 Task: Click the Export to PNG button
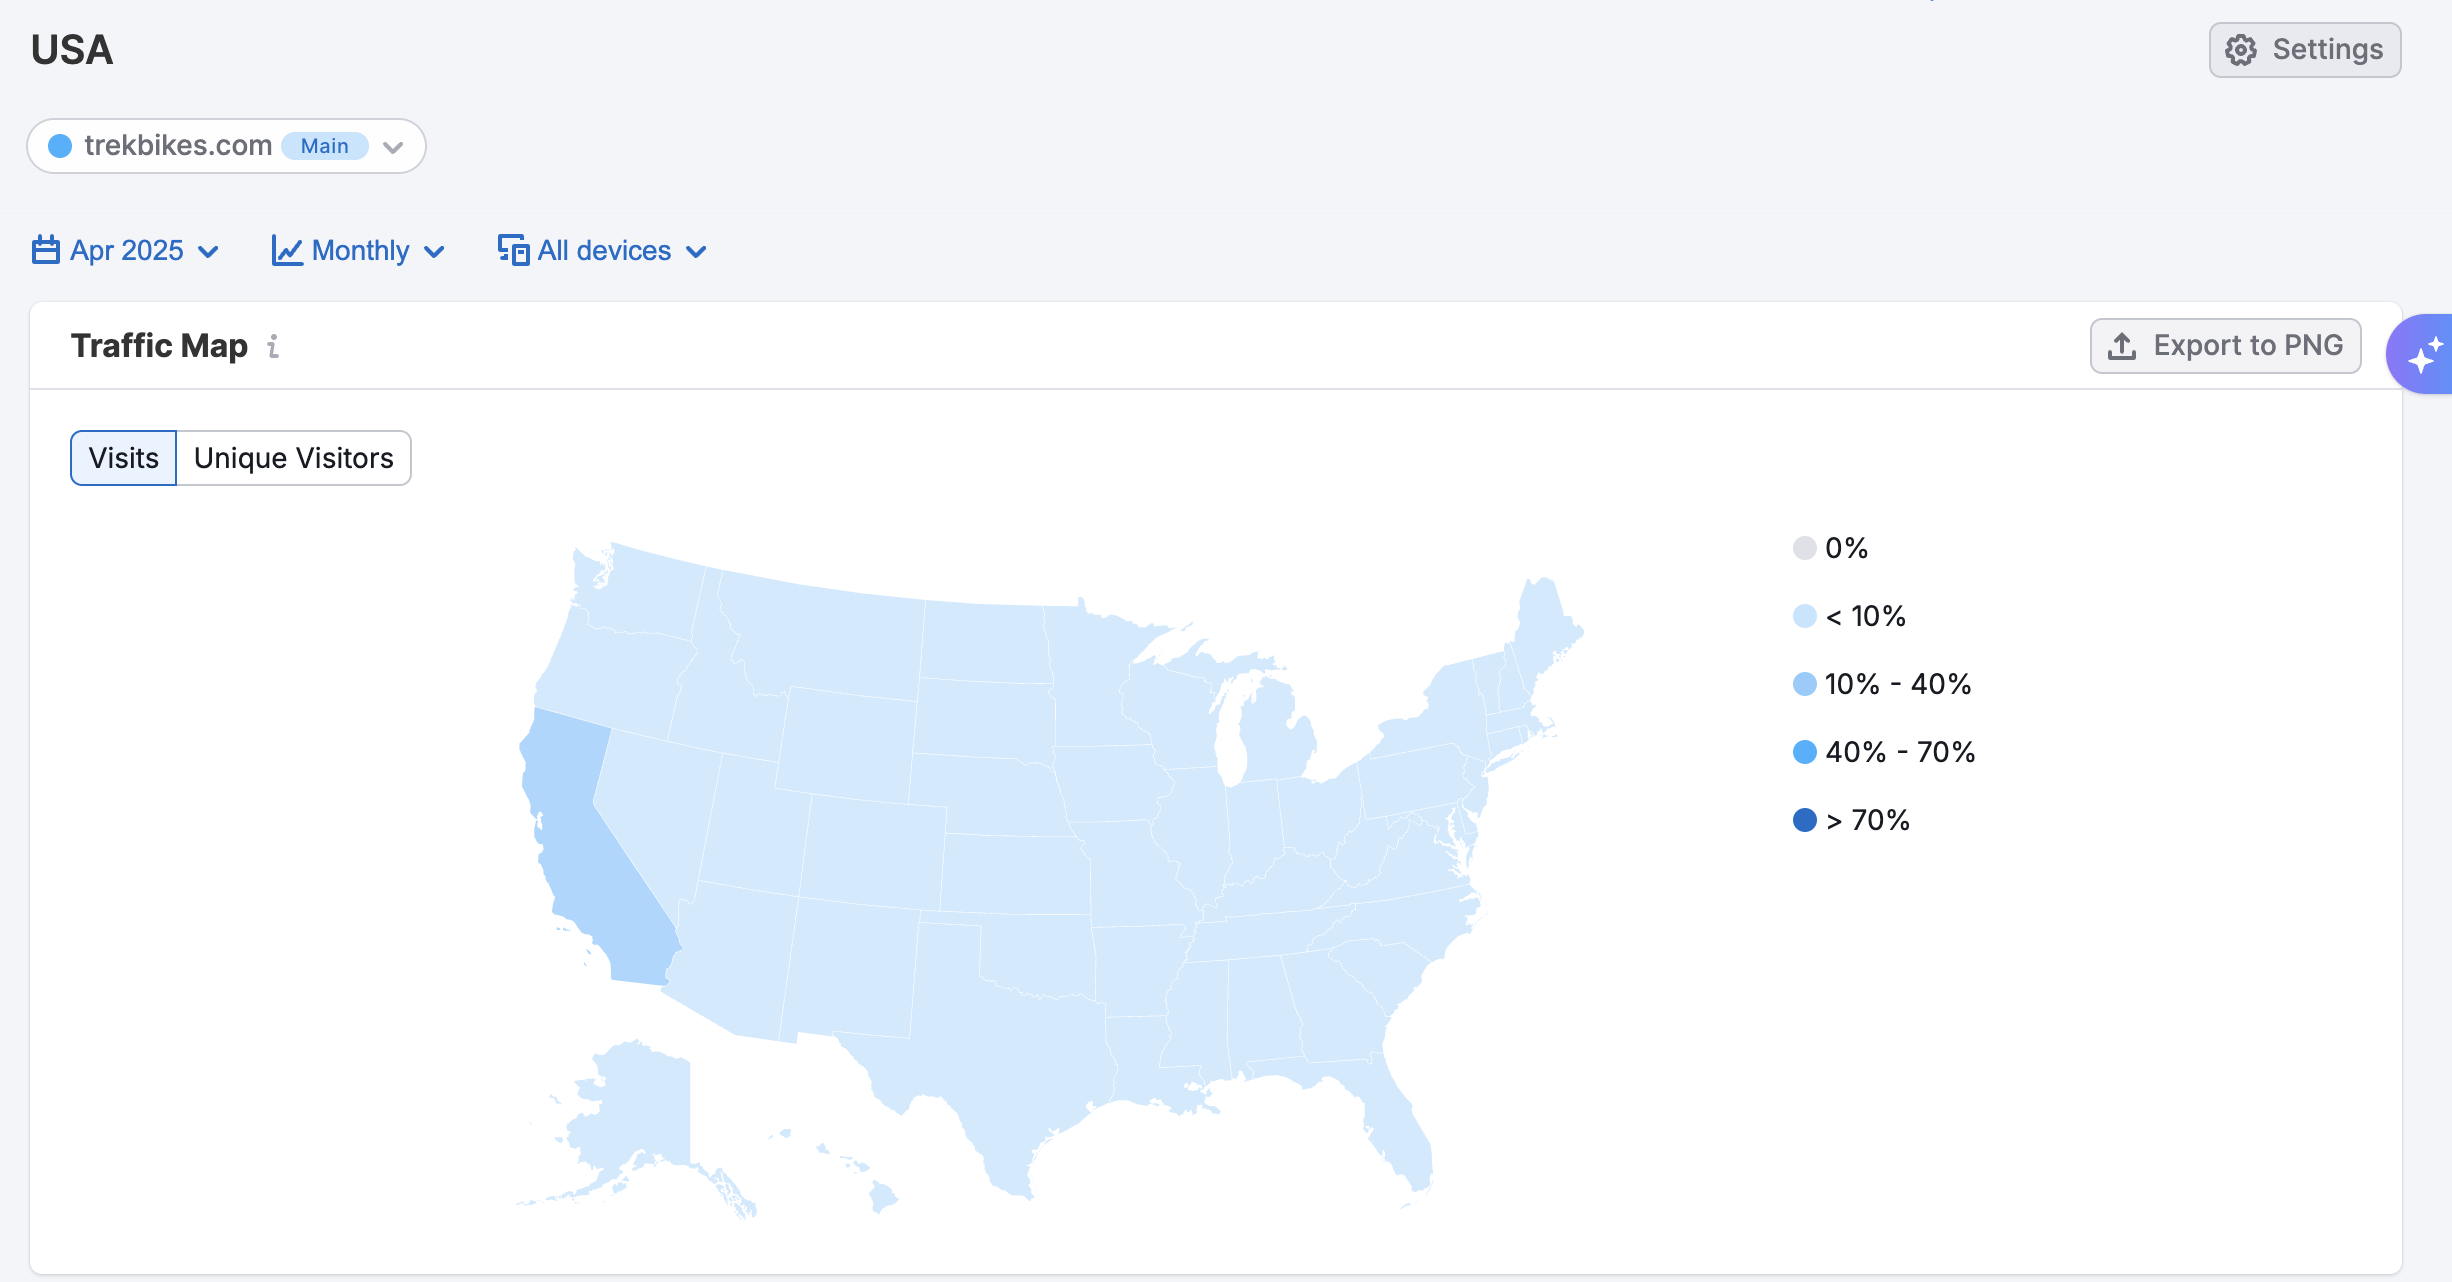2225,346
